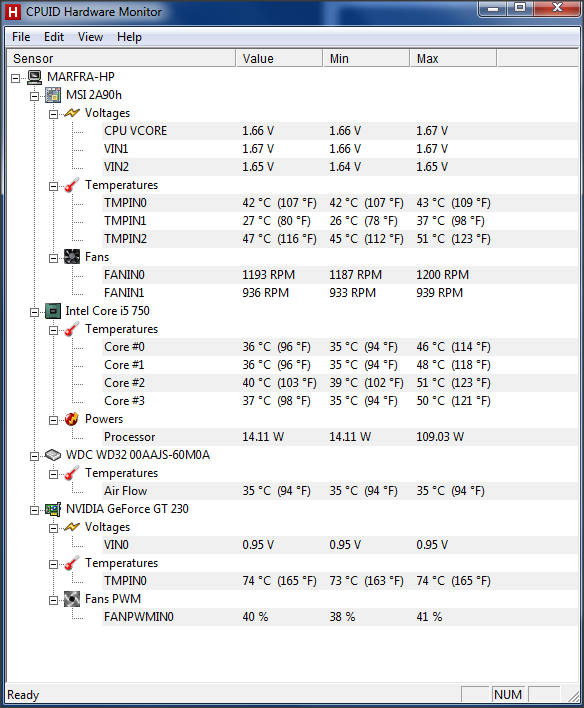Collapse the motherboard Voltages section
This screenshot has height=708, width=584.
[53, 114]
